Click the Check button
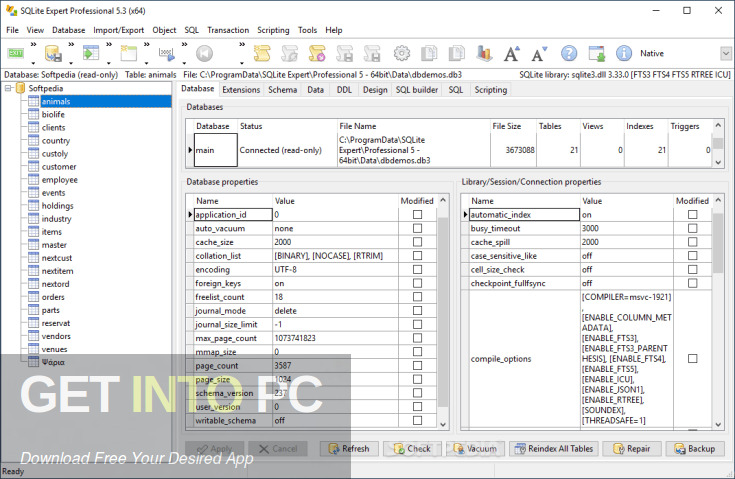This screenshot has width=735, height=479. click(412, 449)
